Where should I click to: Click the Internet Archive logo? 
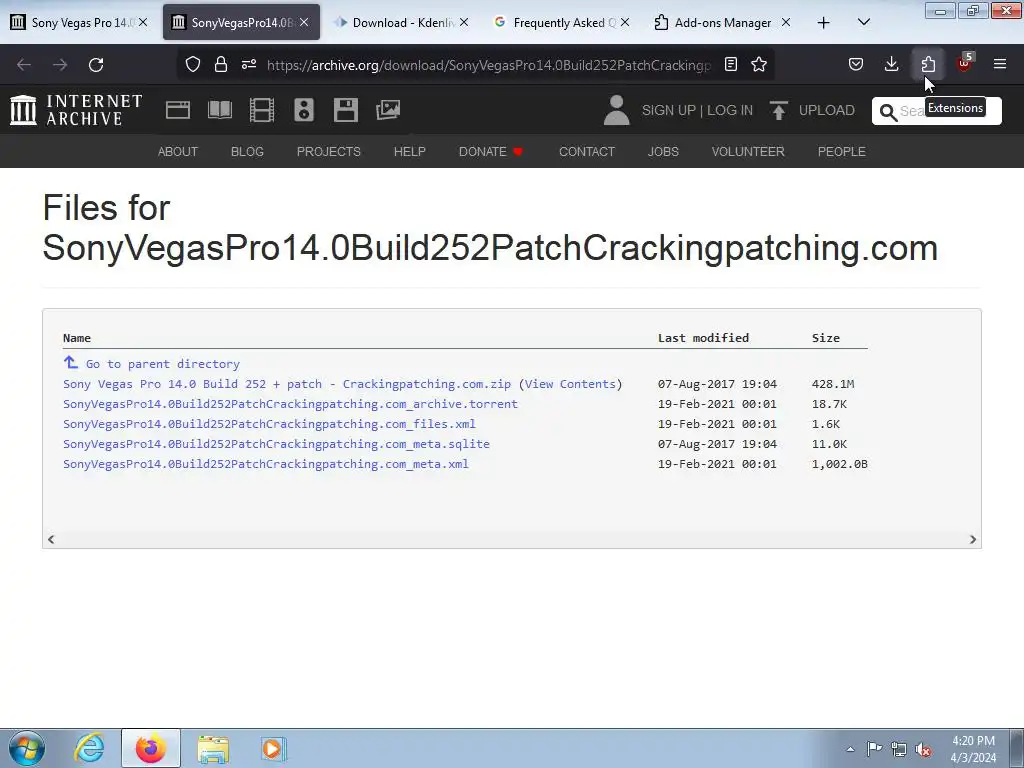[x=76, y=110]
